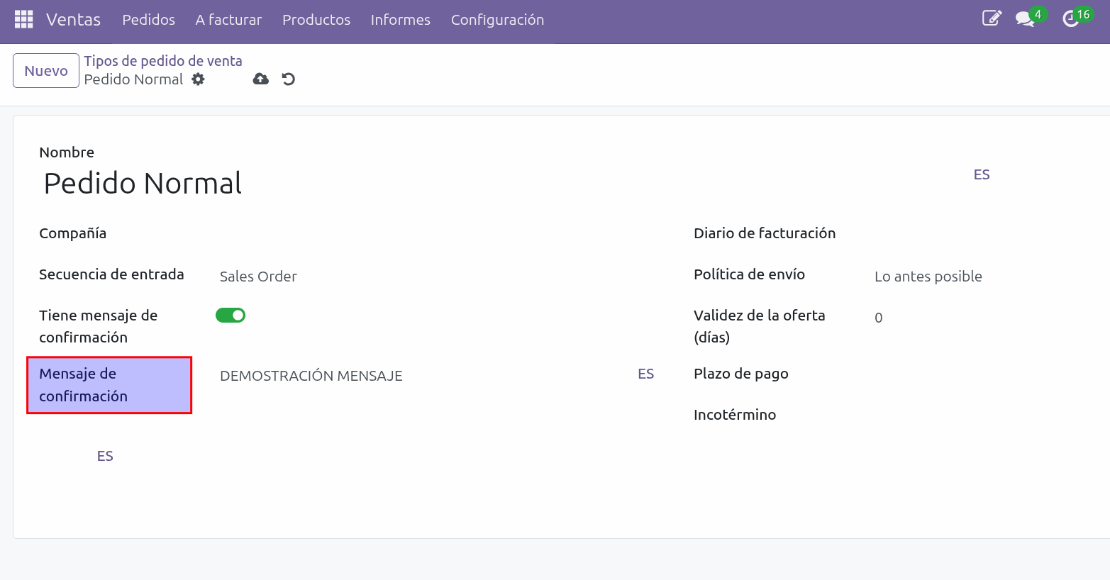Open the Secuencia de entrada selection field

pyautogui.click(x=420, y=277)
